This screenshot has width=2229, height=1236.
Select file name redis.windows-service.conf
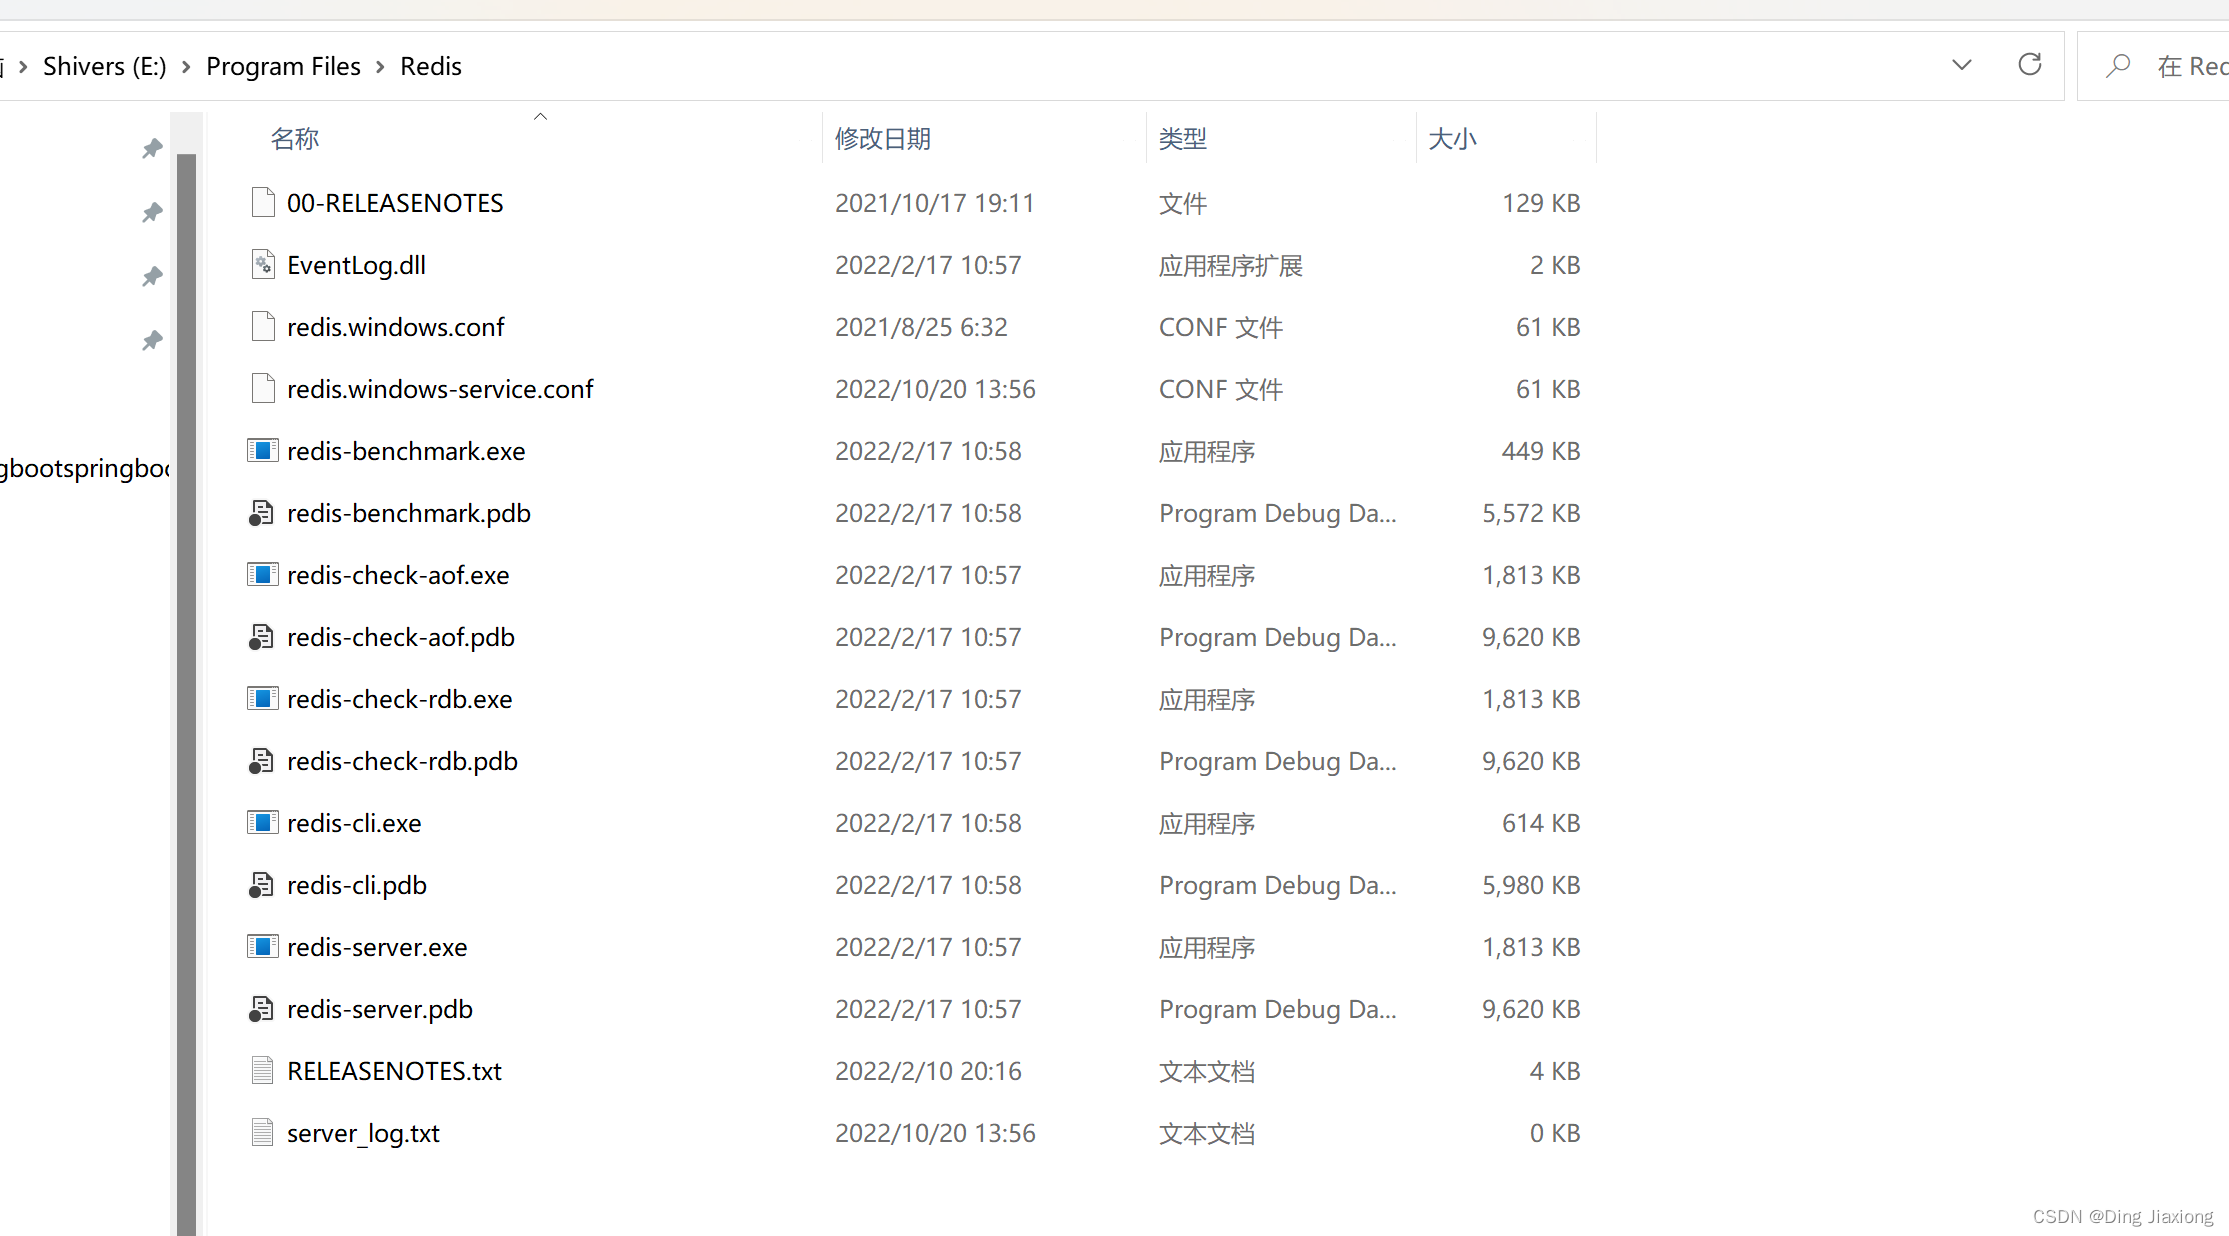[x=440, y=389]
